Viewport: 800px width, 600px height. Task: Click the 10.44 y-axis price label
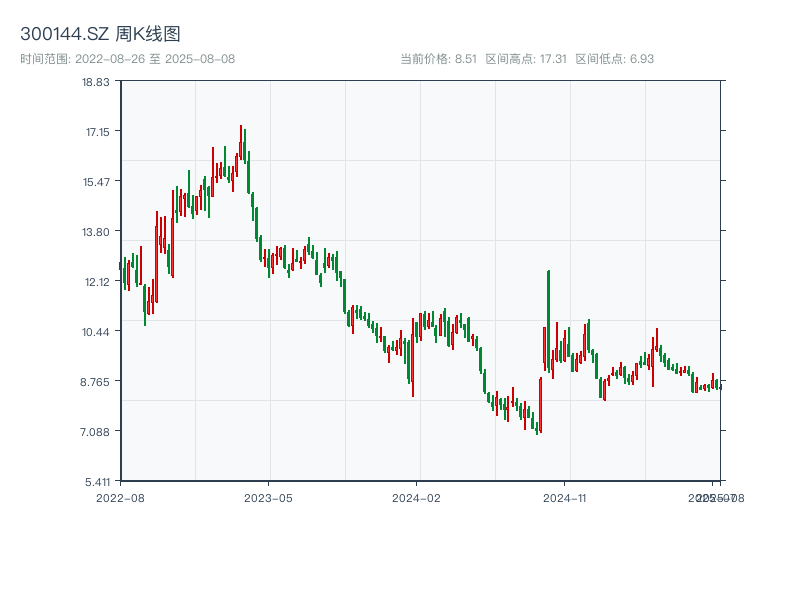pos(96,332)
